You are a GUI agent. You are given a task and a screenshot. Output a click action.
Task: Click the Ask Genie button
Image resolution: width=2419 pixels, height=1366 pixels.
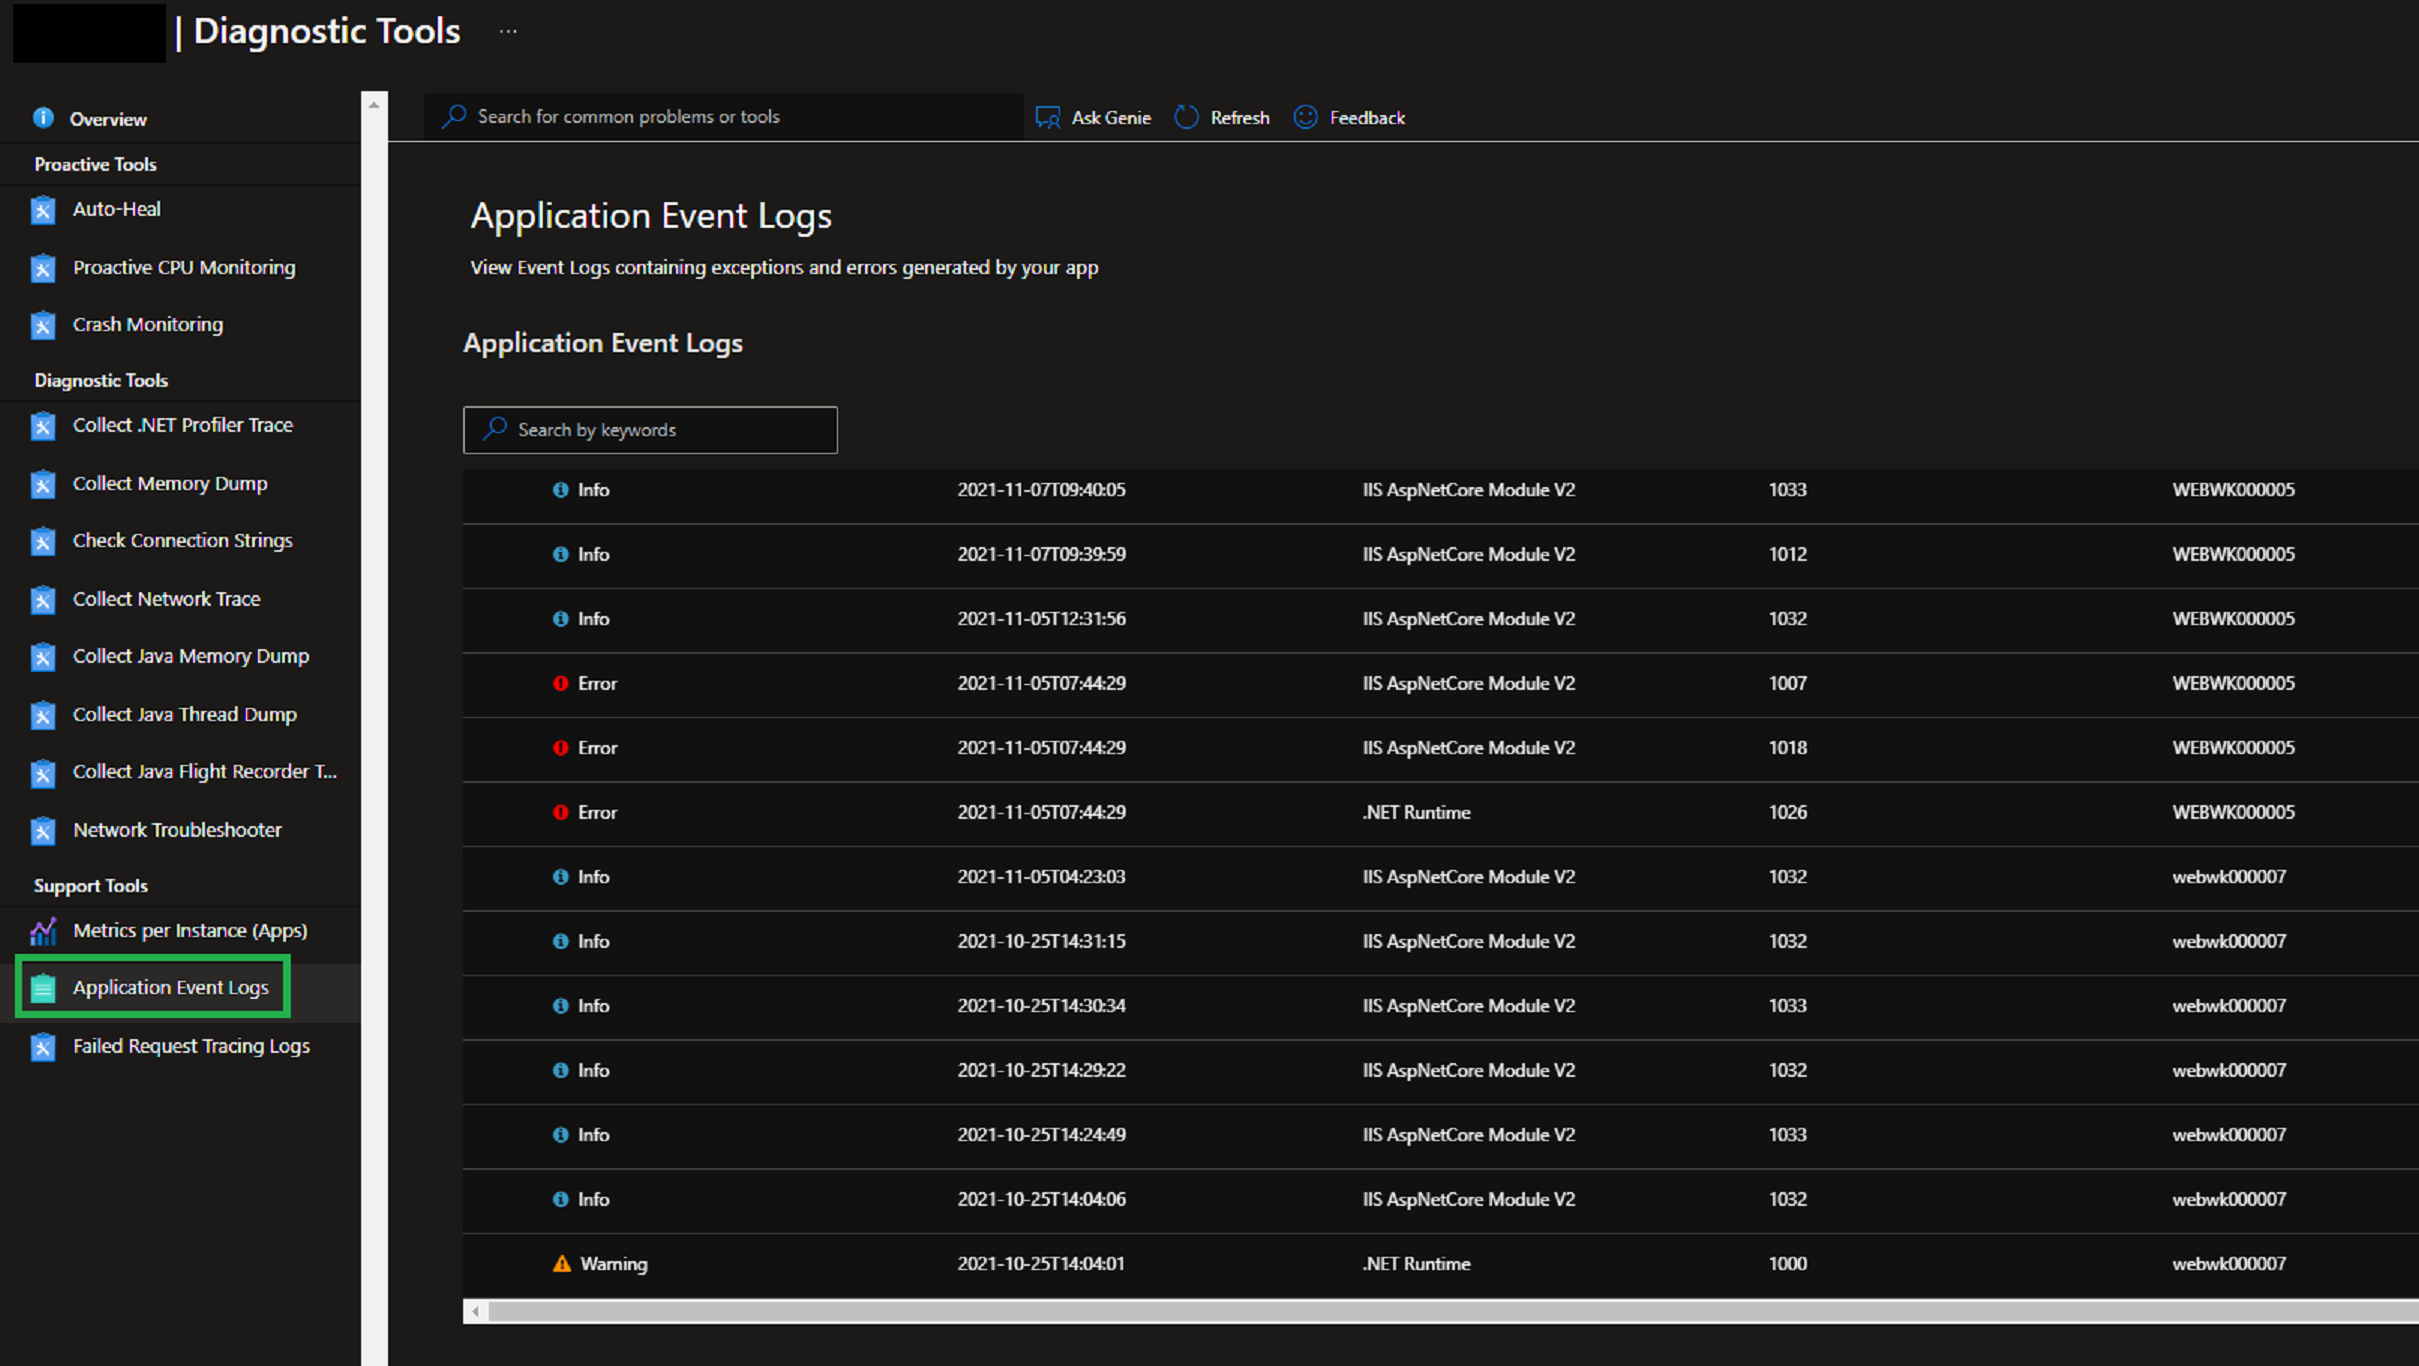pos(1093,117)
